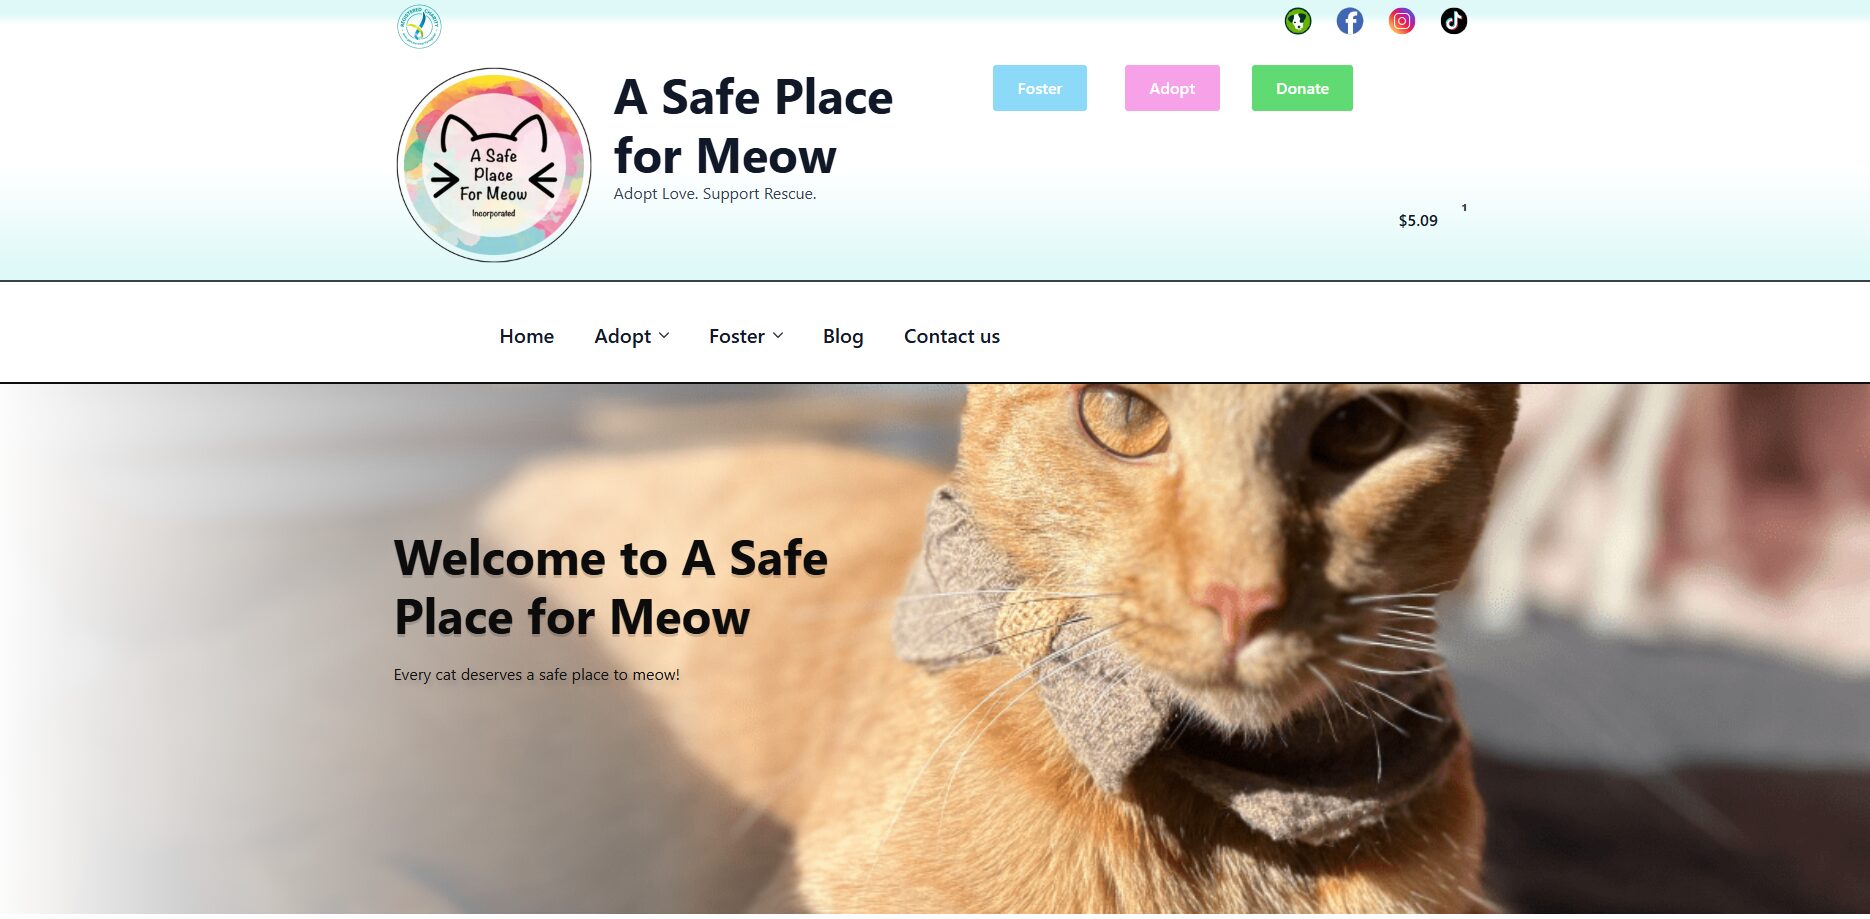Expand the Foster menu chevron
This screenshot has width=1870, height=919.
pos(778,336)
